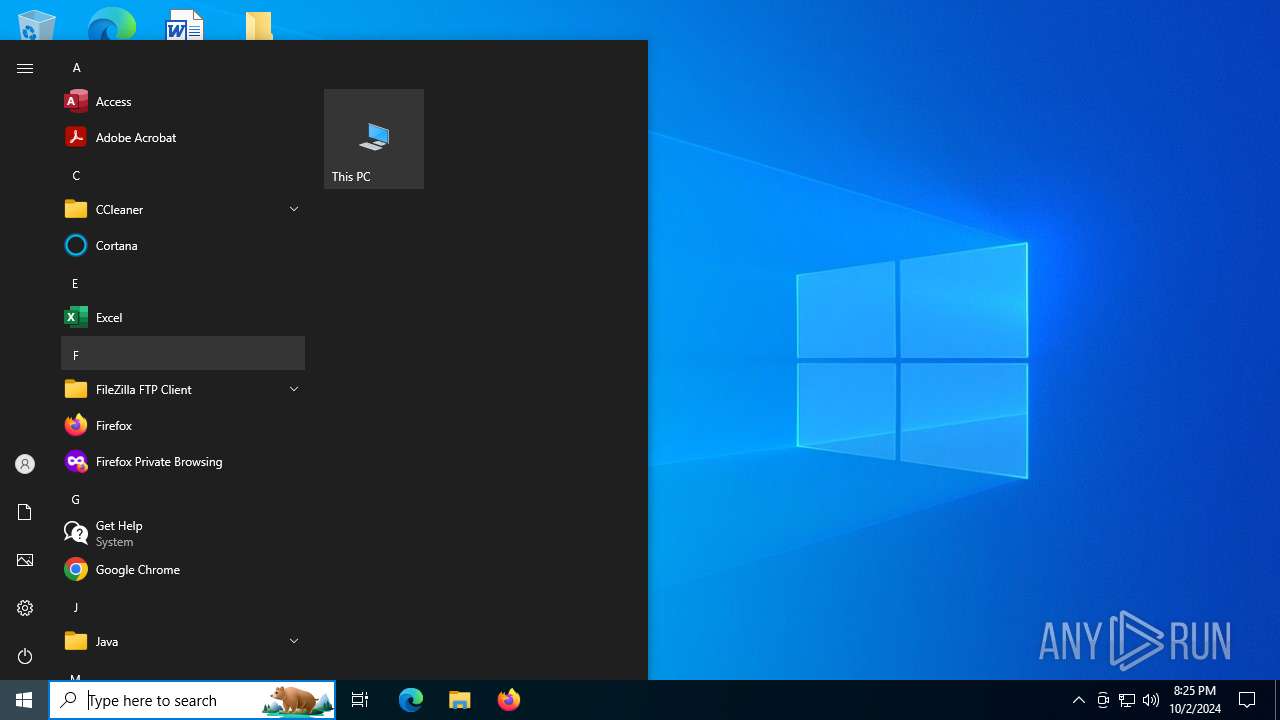Expand the CCleaner folder chevron
The width and height of the screenshot is (1280, 720).
click(294, 209)
